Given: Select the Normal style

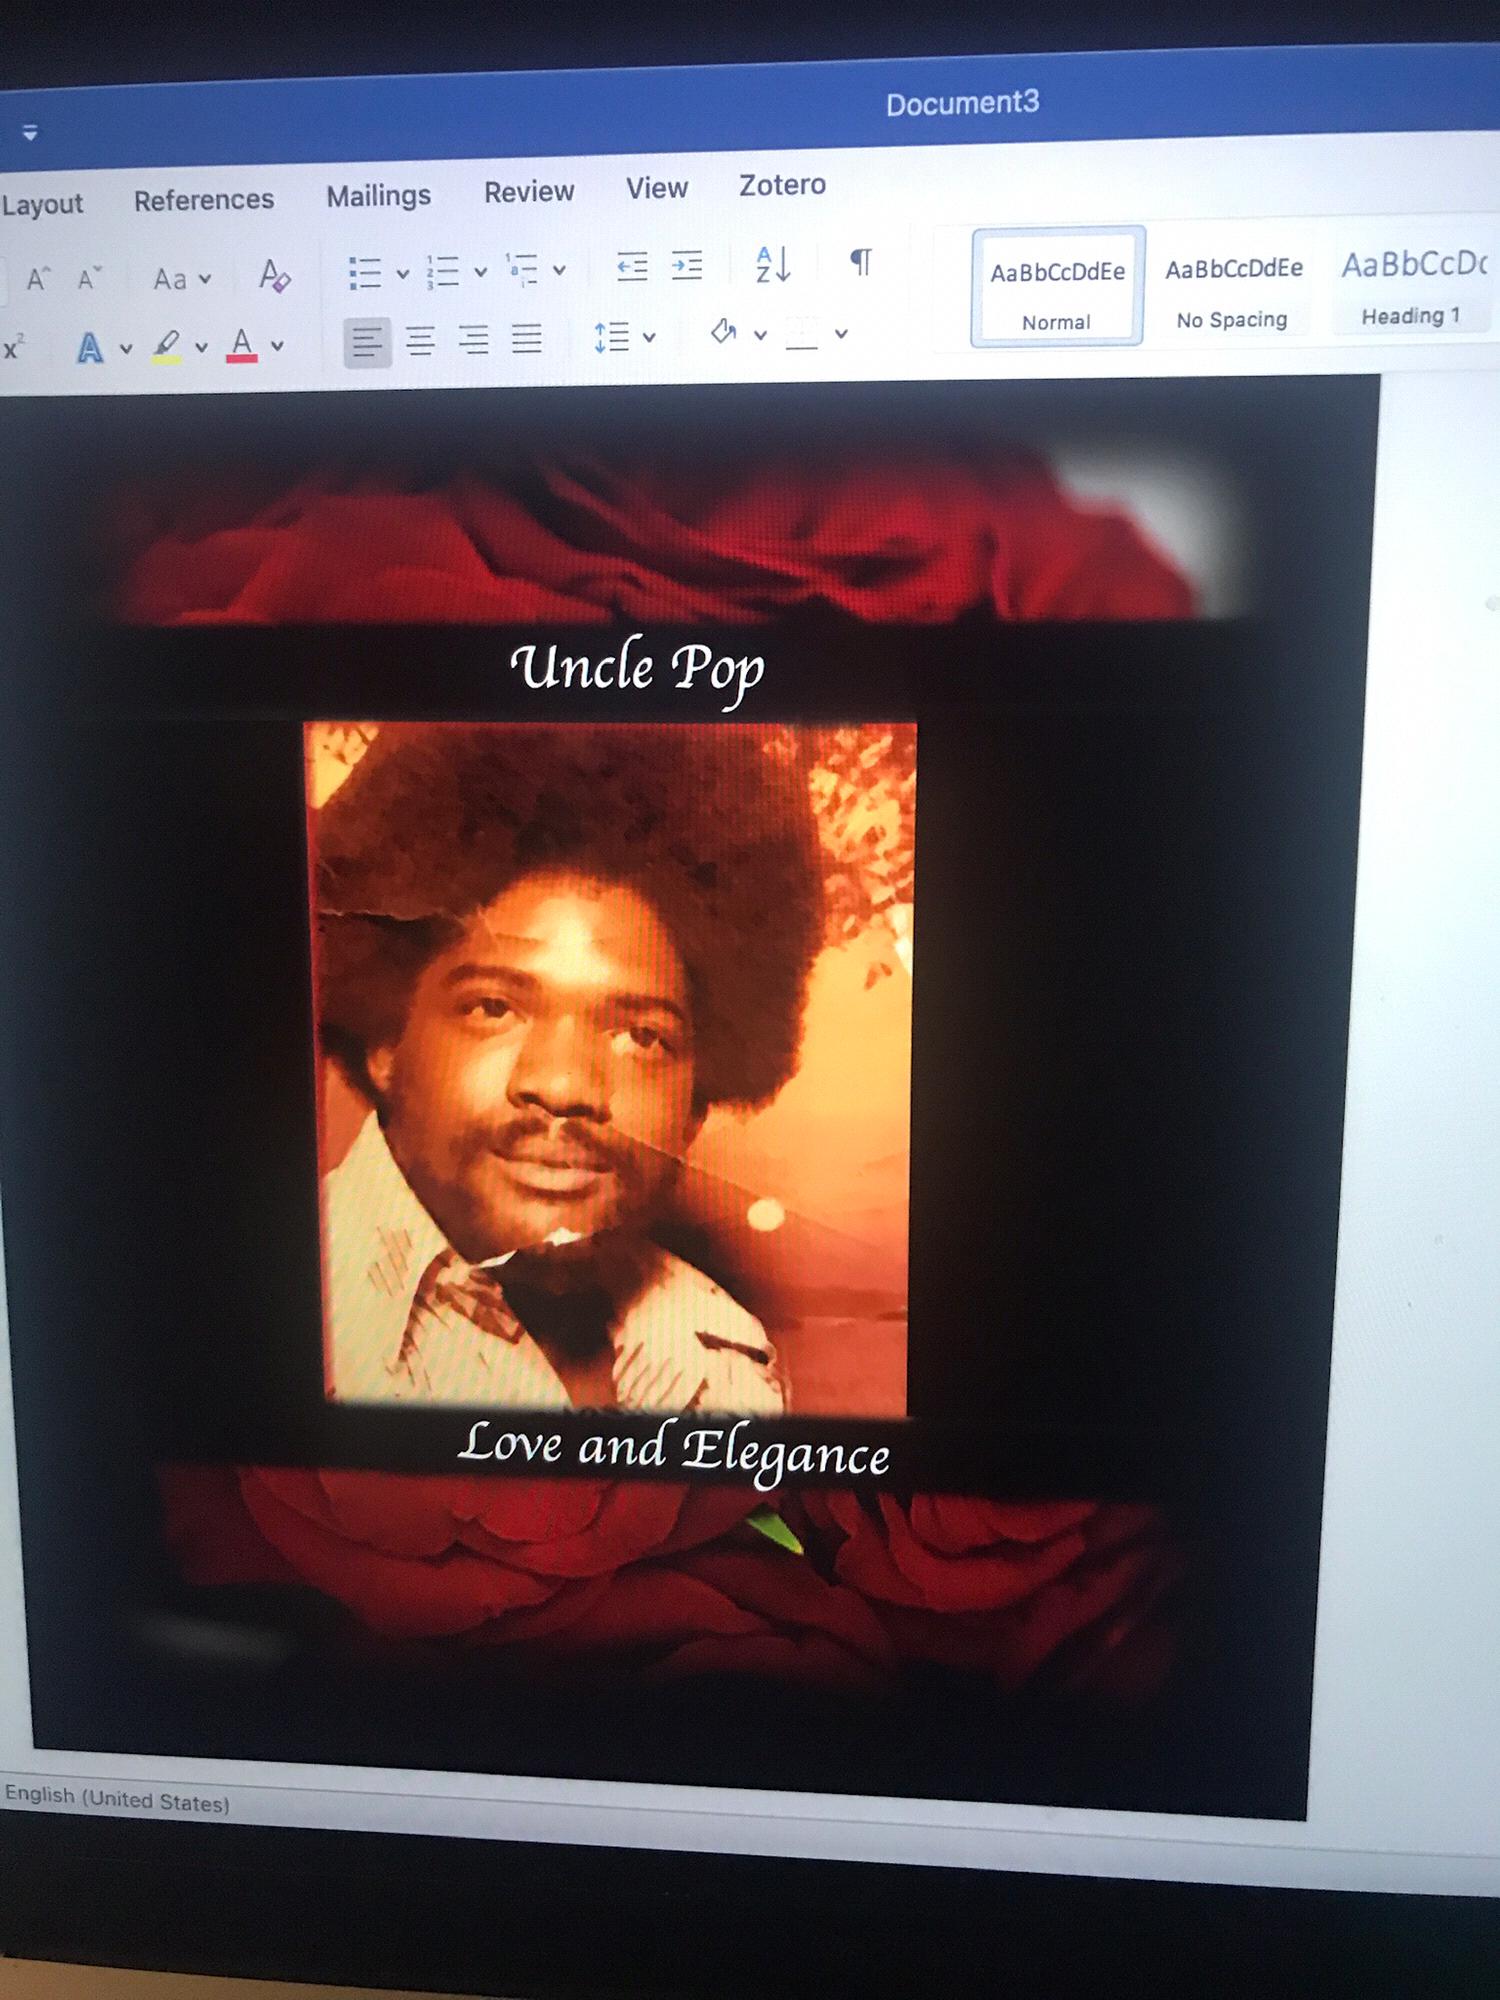Looking at the screenshot, I should click(1057, 289).
